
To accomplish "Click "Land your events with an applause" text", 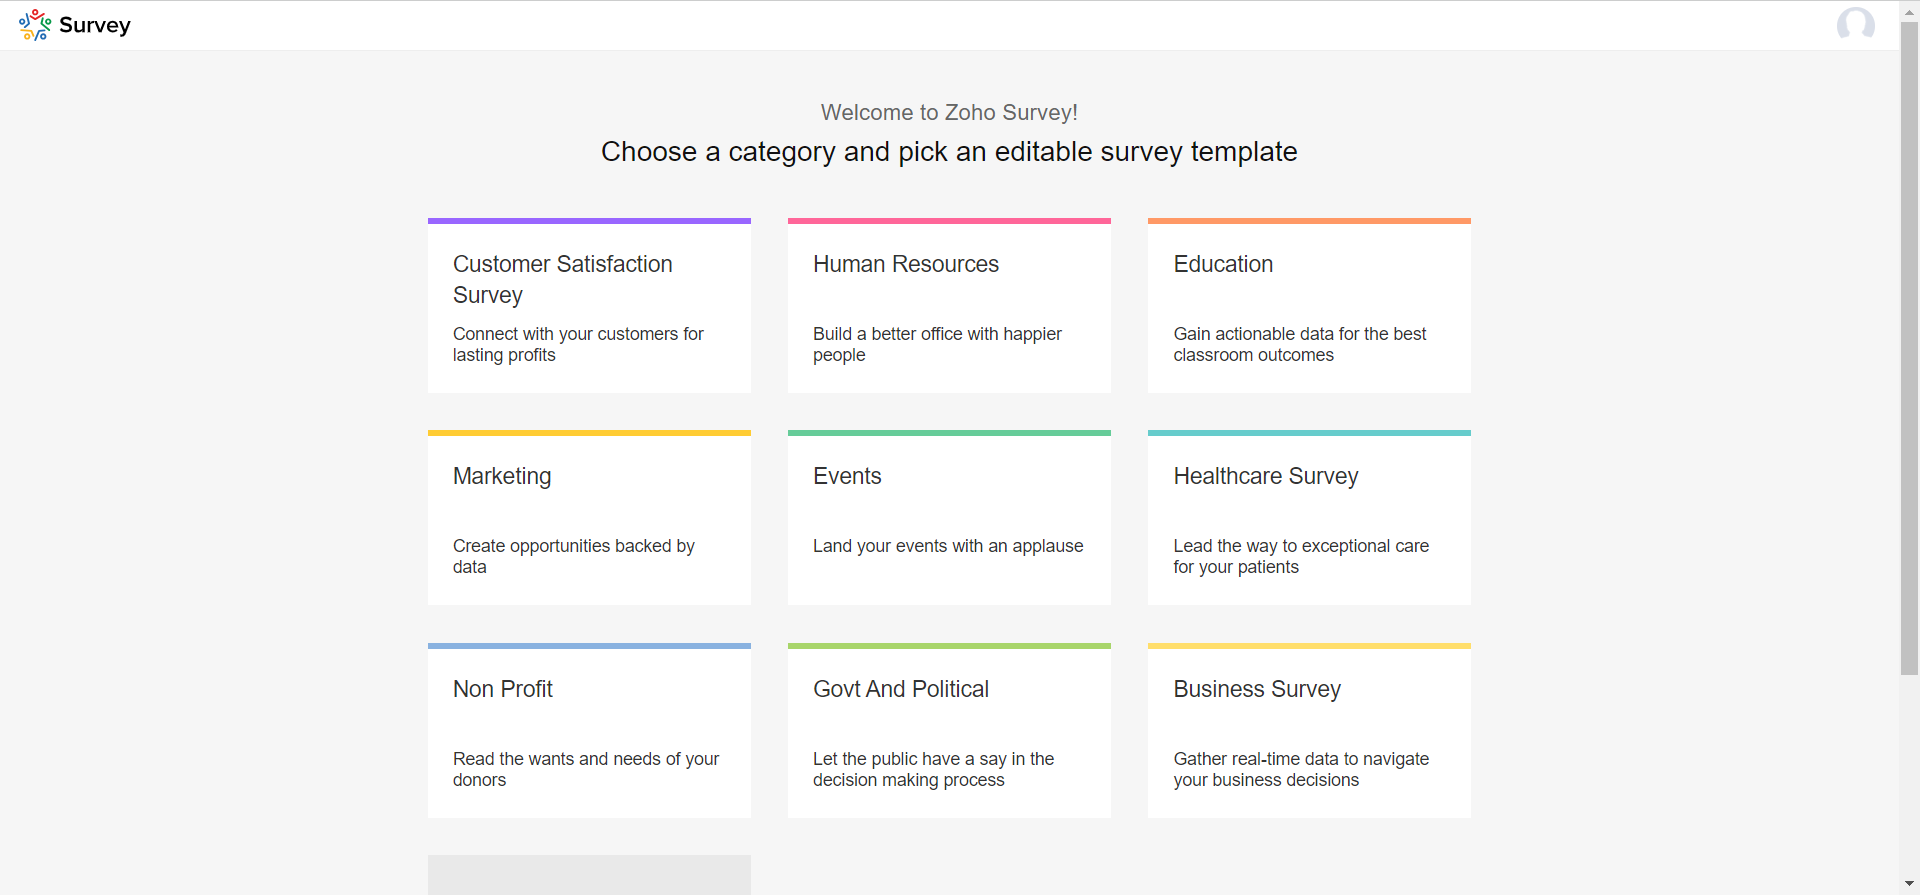I will [947, 546].
